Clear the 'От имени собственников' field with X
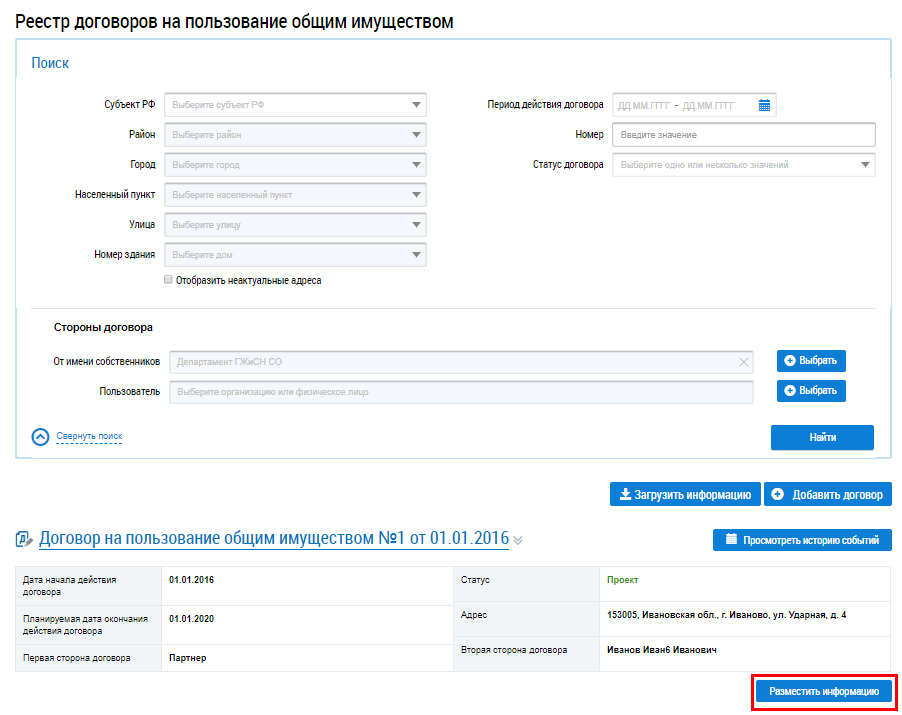Image resolution: width=902 pixels, height=715 pixels. pos(743,362)
